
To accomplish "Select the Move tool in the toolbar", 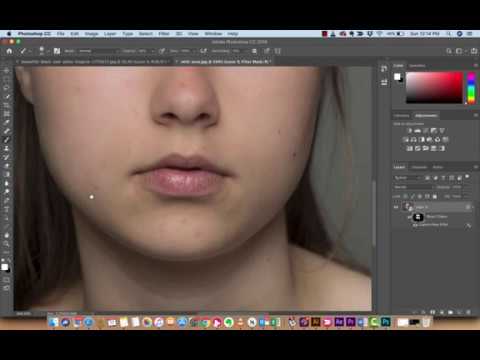I will click(x=6, y=71).
